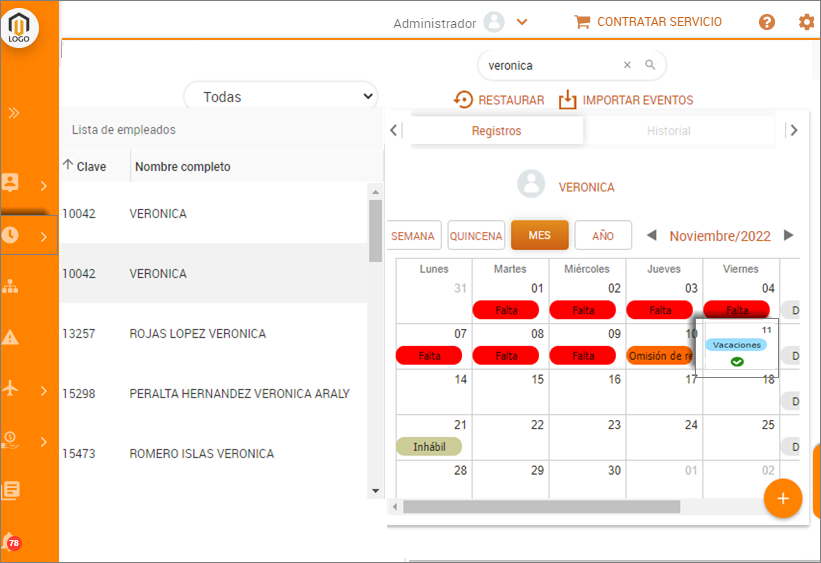Open the notifications icon with 78 badge
821x563 pixels.
pyautogui.click(x=12, y=541)
